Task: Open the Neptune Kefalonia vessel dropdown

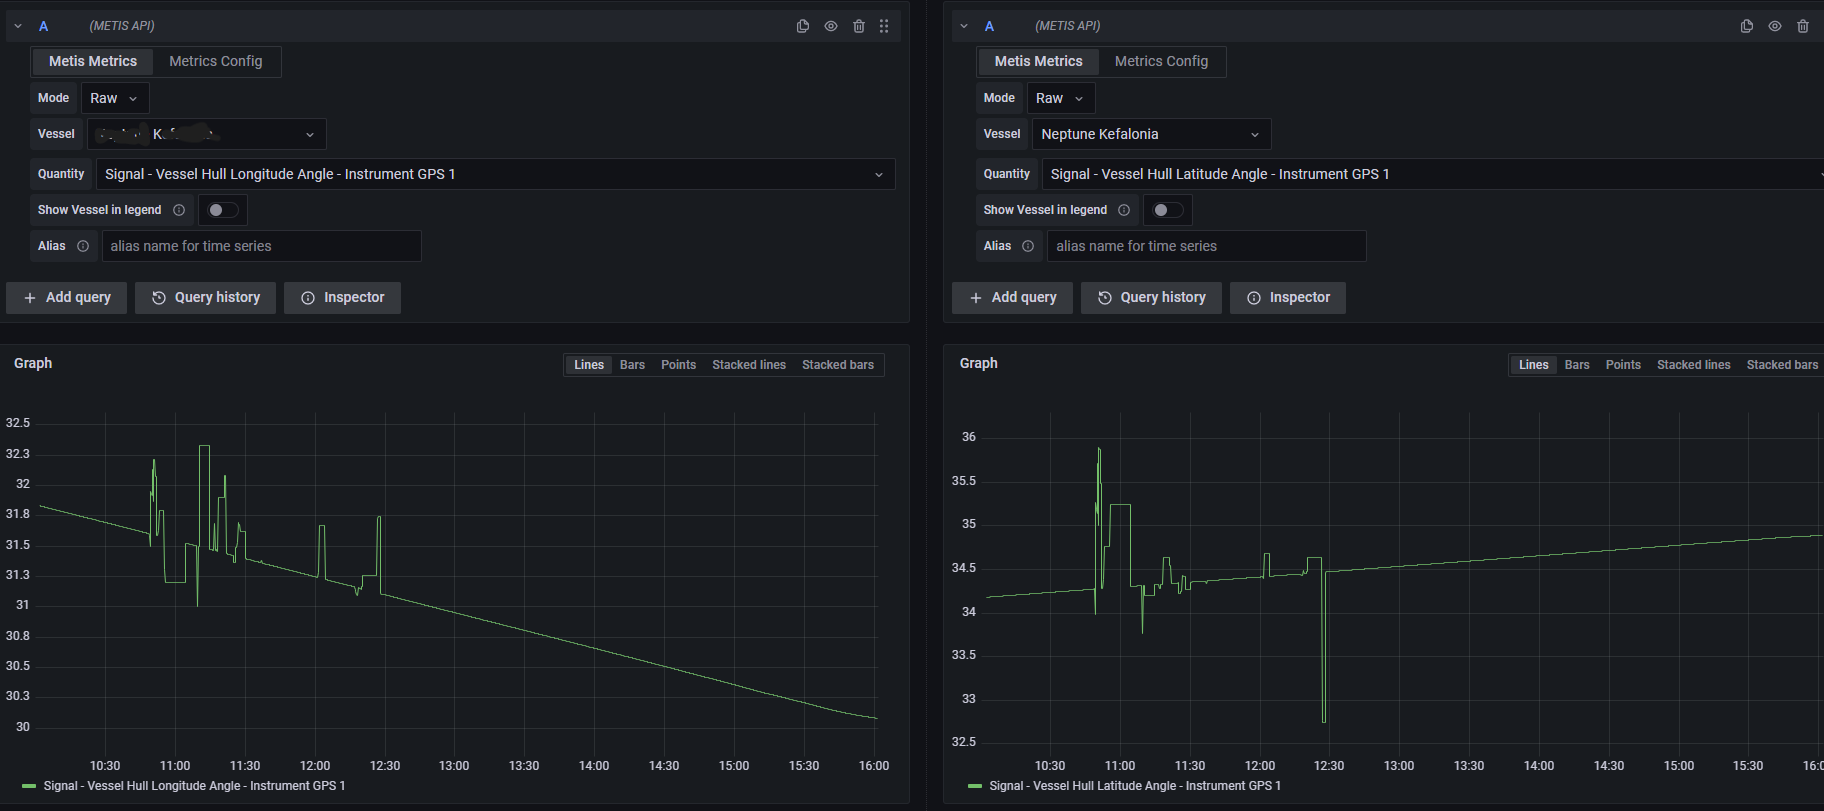Action: click(1150, 134)
